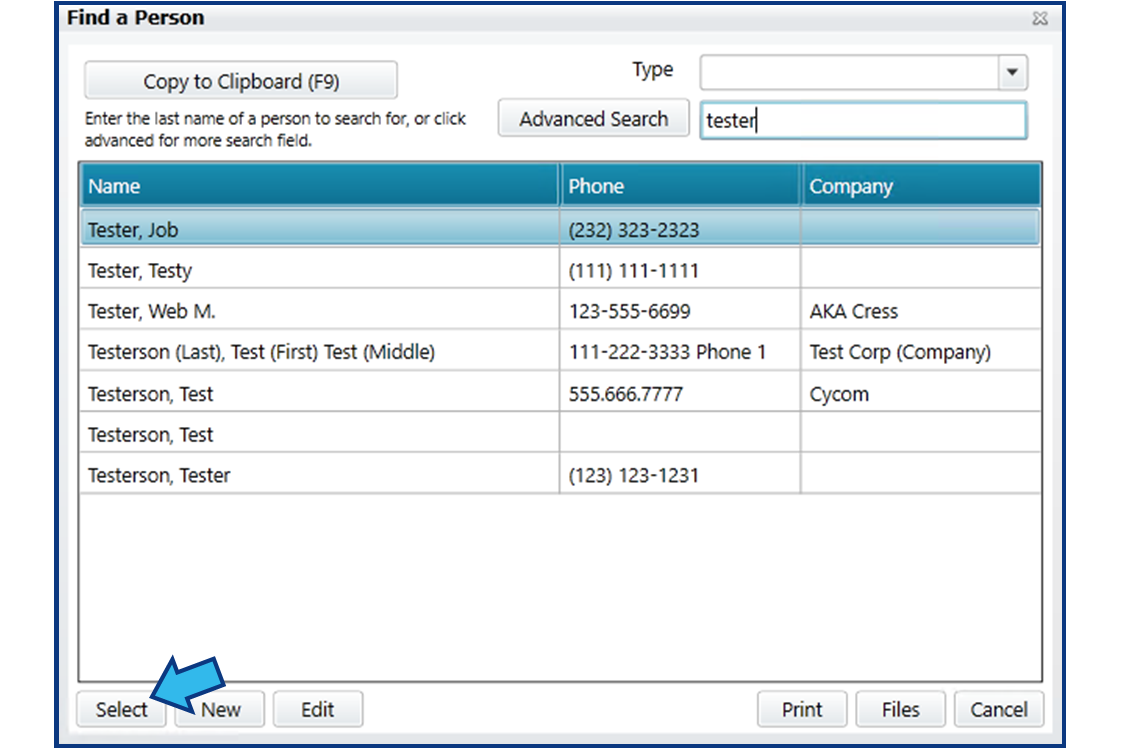Select the 'Testerson, Tester' name cell

pos(320,475)
